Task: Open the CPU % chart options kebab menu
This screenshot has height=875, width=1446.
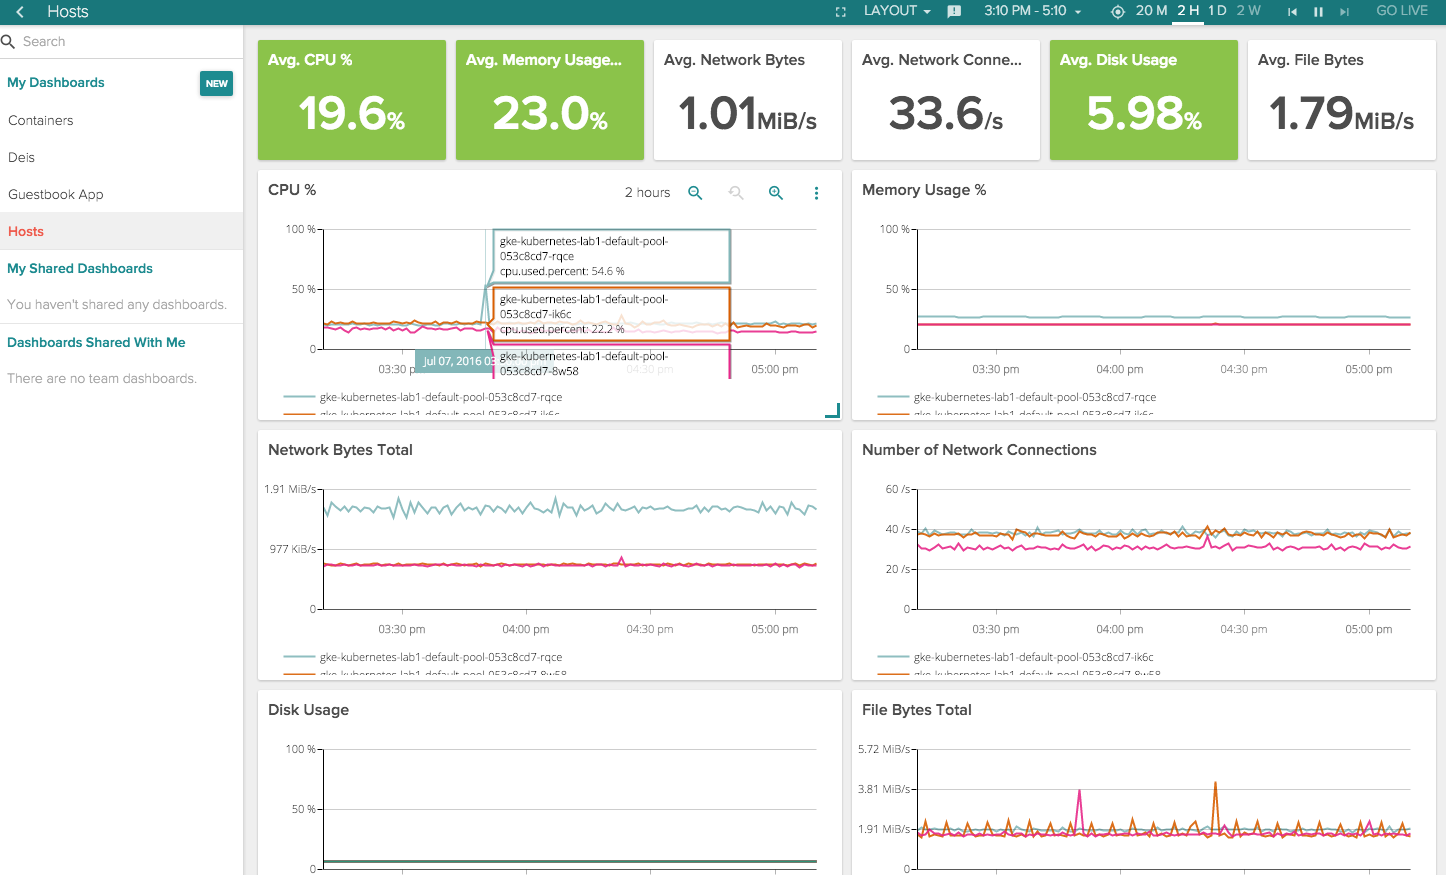Action: [817, 192]
